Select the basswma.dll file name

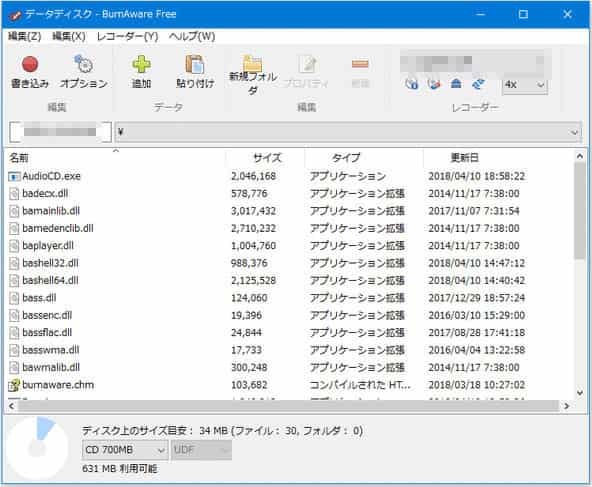tap(51, 350)
